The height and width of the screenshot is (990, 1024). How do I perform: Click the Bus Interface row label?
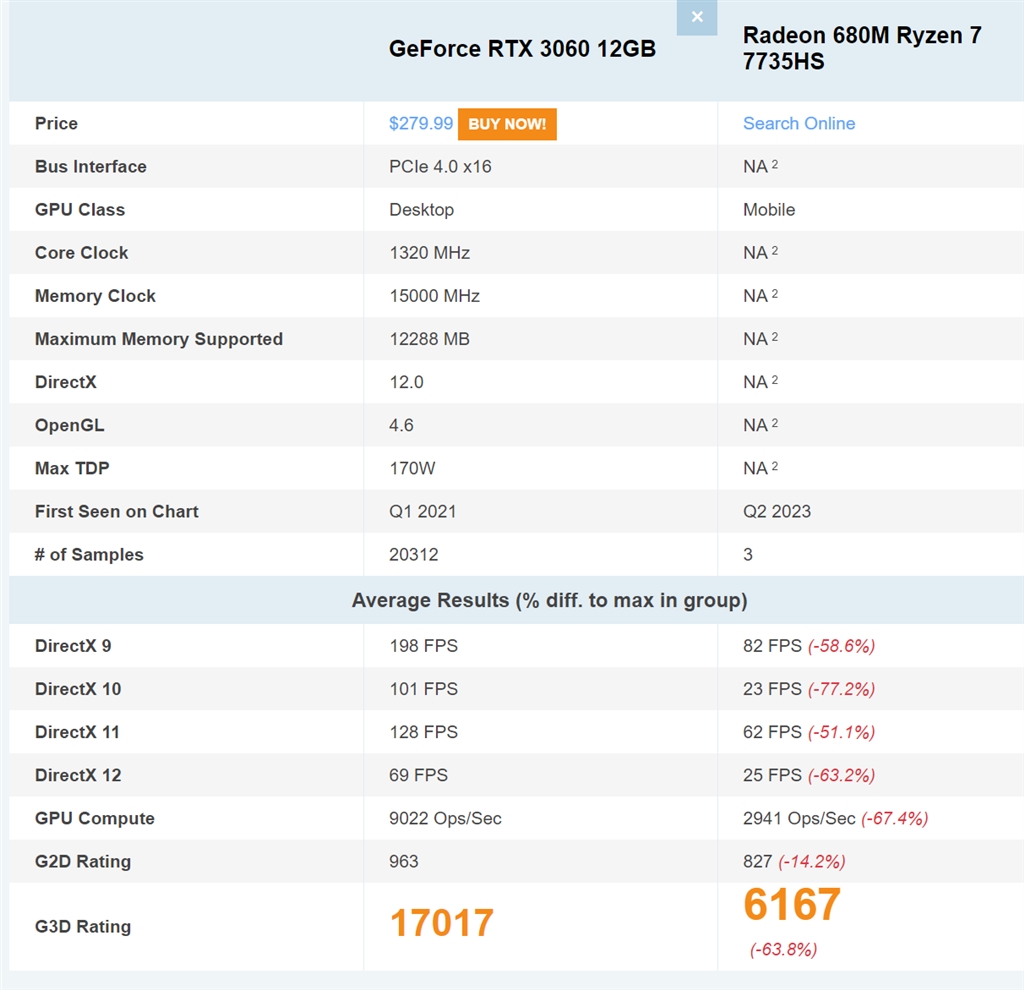click(x=91, y=167)
